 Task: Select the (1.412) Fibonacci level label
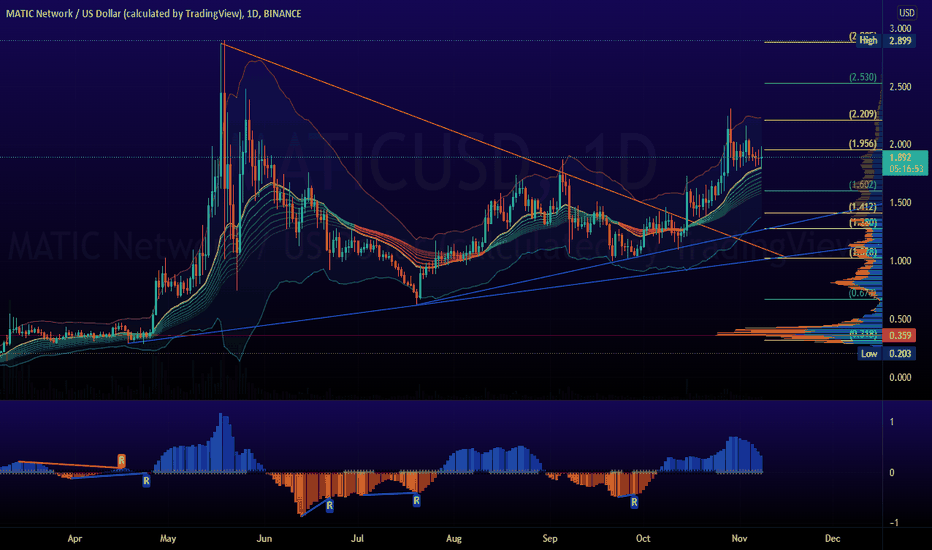coord(862,207)
